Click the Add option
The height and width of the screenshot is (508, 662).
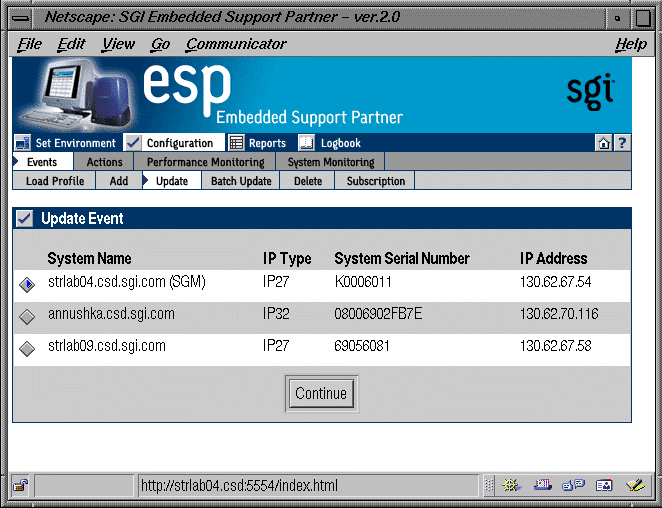[119, 181]
